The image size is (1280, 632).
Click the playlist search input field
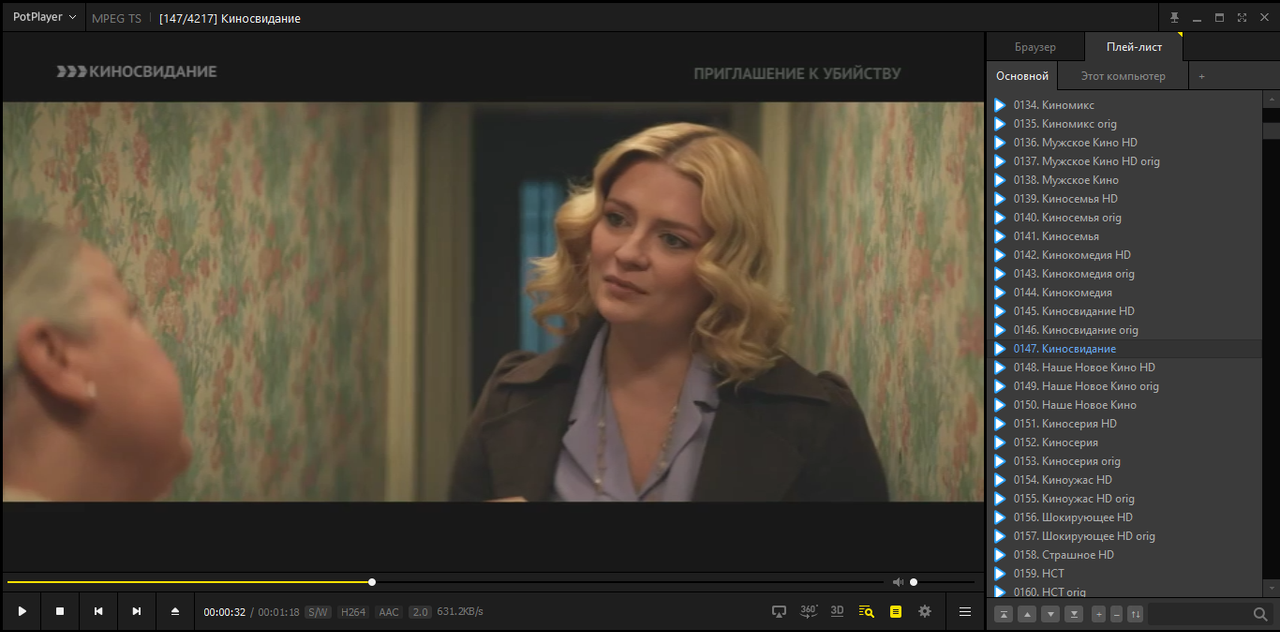click(x=1198, y=614)
